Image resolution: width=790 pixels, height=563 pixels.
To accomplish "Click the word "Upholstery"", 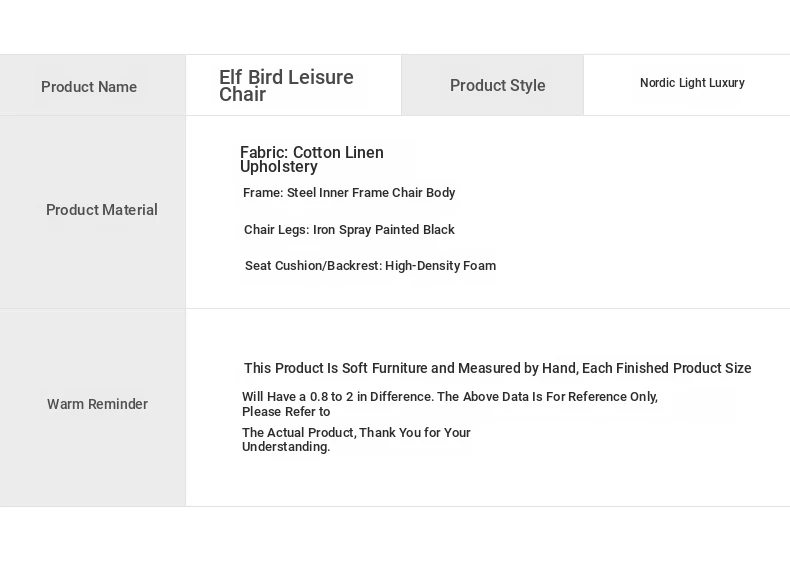I will tap(279, 167).
